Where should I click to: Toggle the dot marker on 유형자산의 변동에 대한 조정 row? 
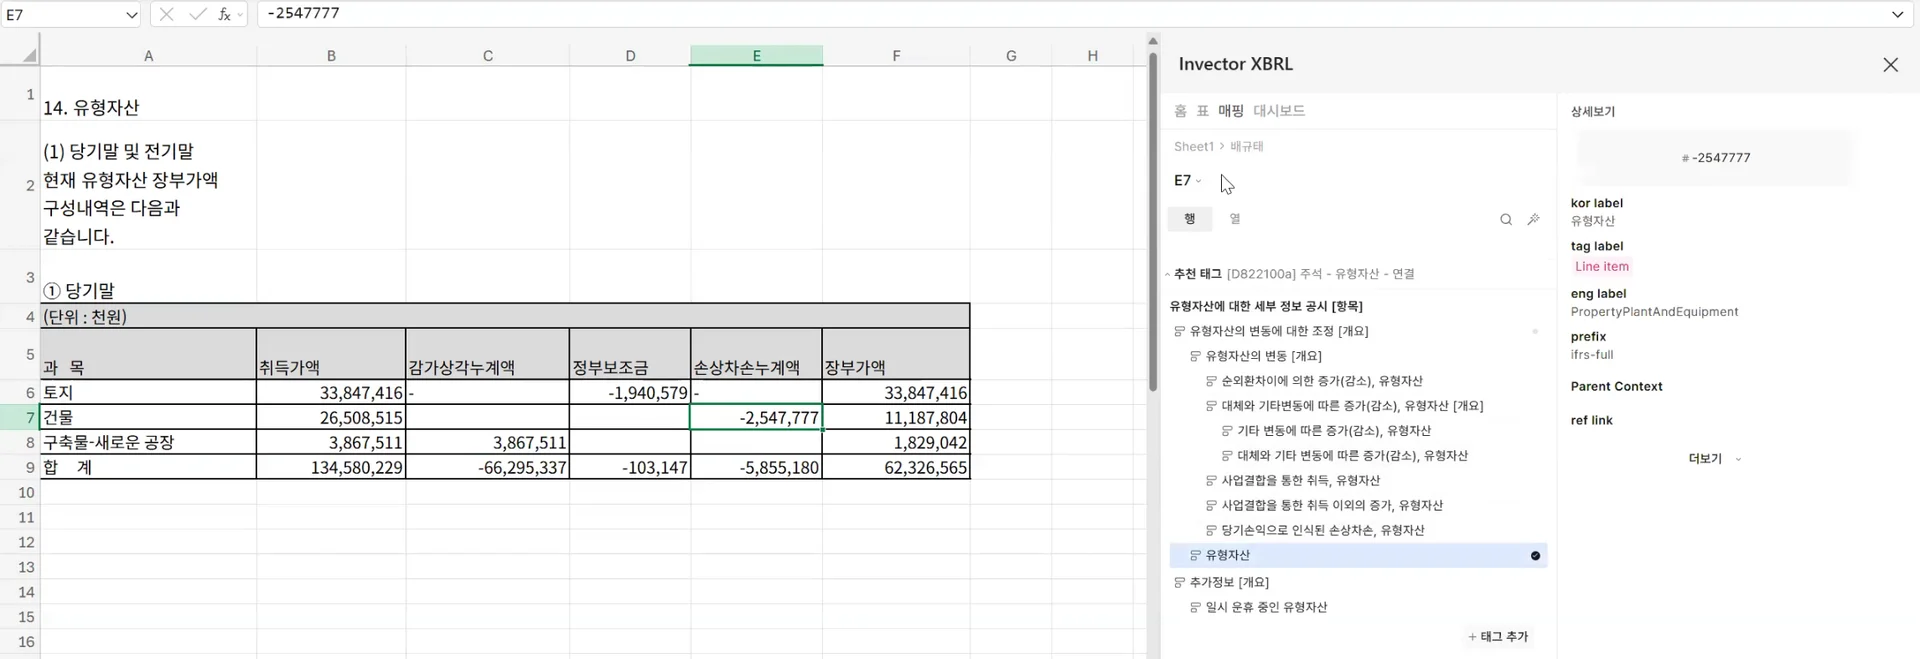coord(1535,331)
